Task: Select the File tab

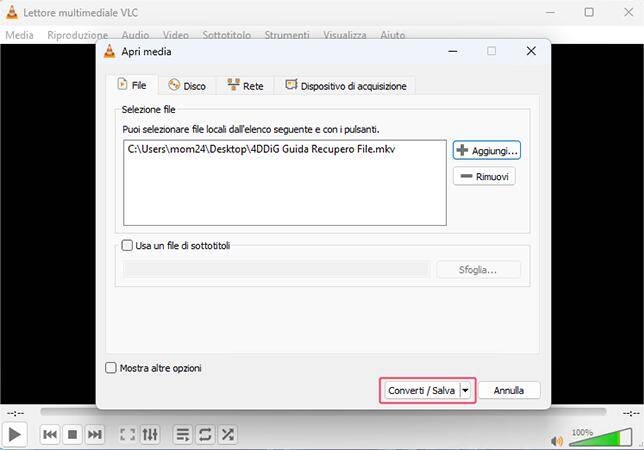Action: click(x=132, y=85)
